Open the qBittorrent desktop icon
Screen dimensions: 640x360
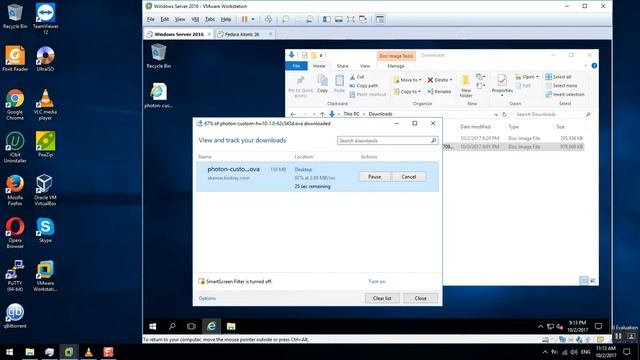click(15, 316)
